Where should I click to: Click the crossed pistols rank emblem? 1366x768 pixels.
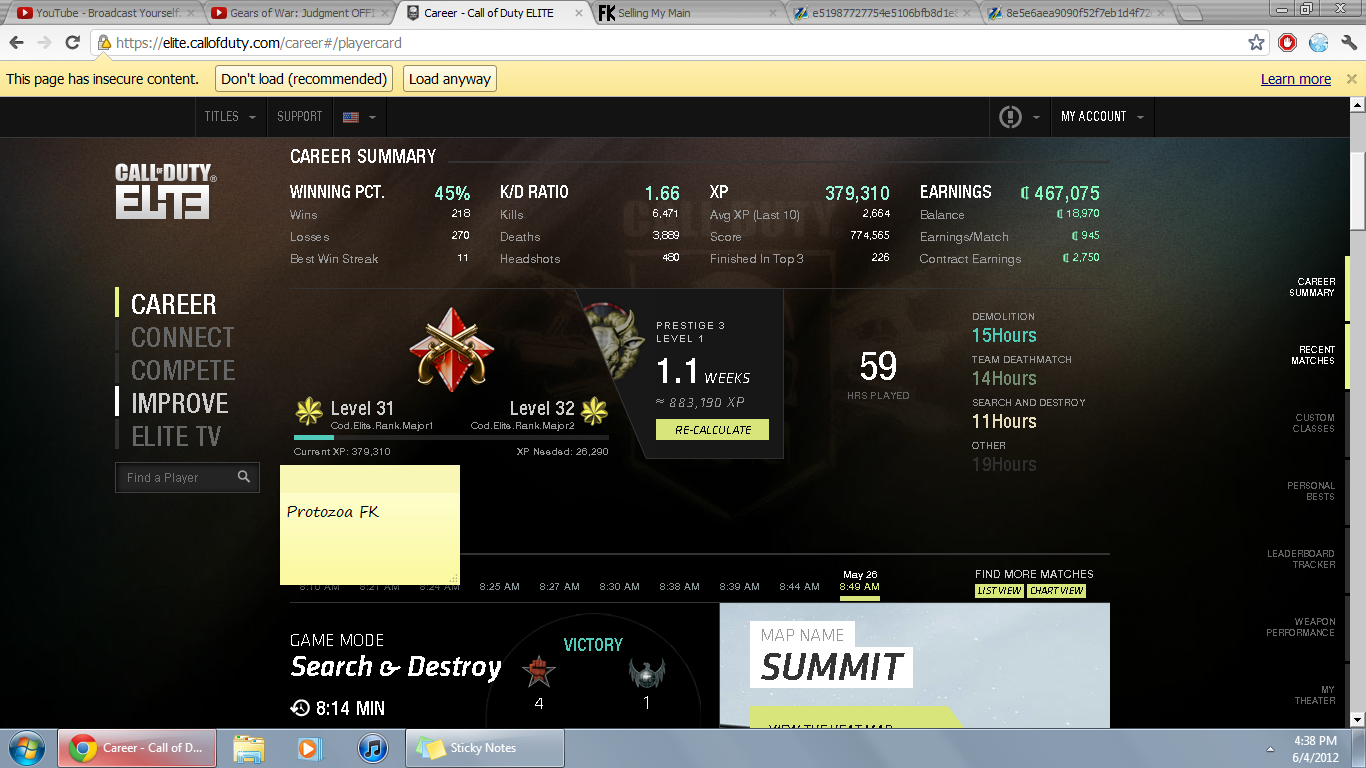(452, 350)
